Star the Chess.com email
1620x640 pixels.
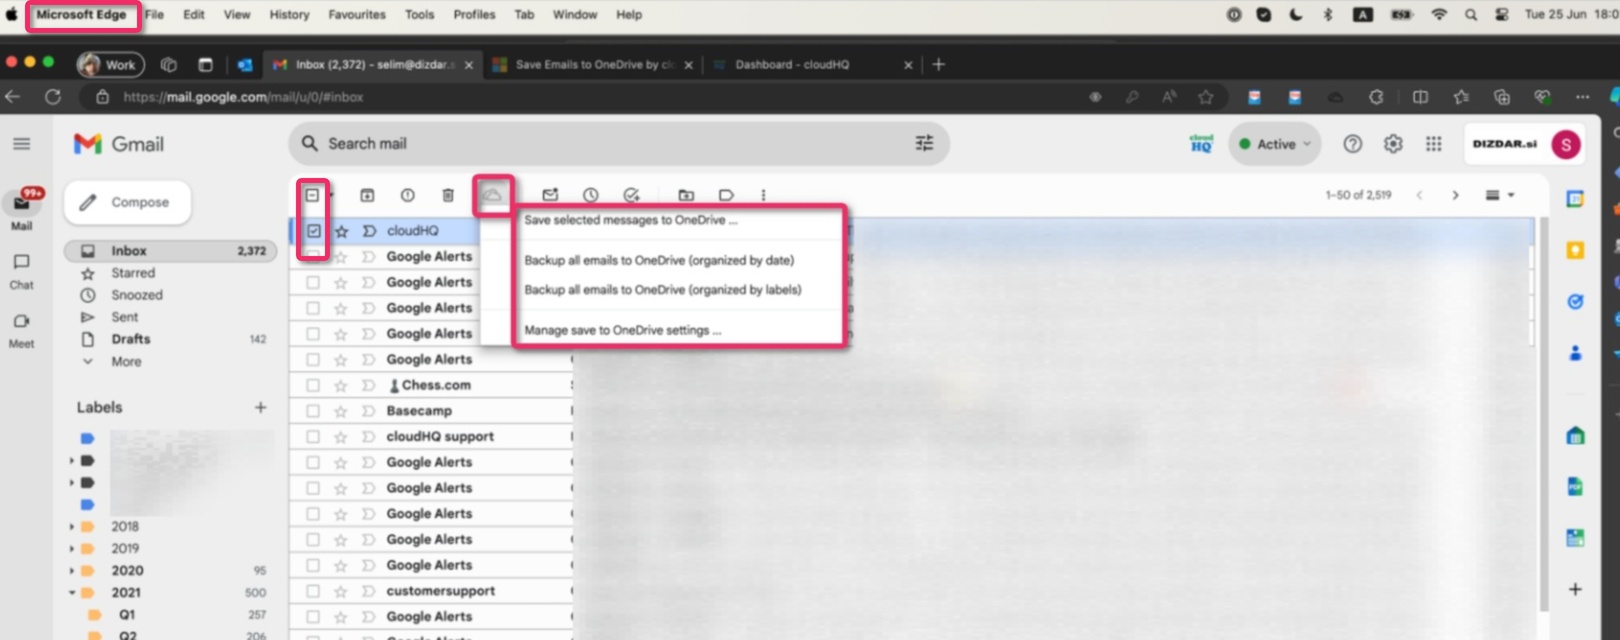341,385
